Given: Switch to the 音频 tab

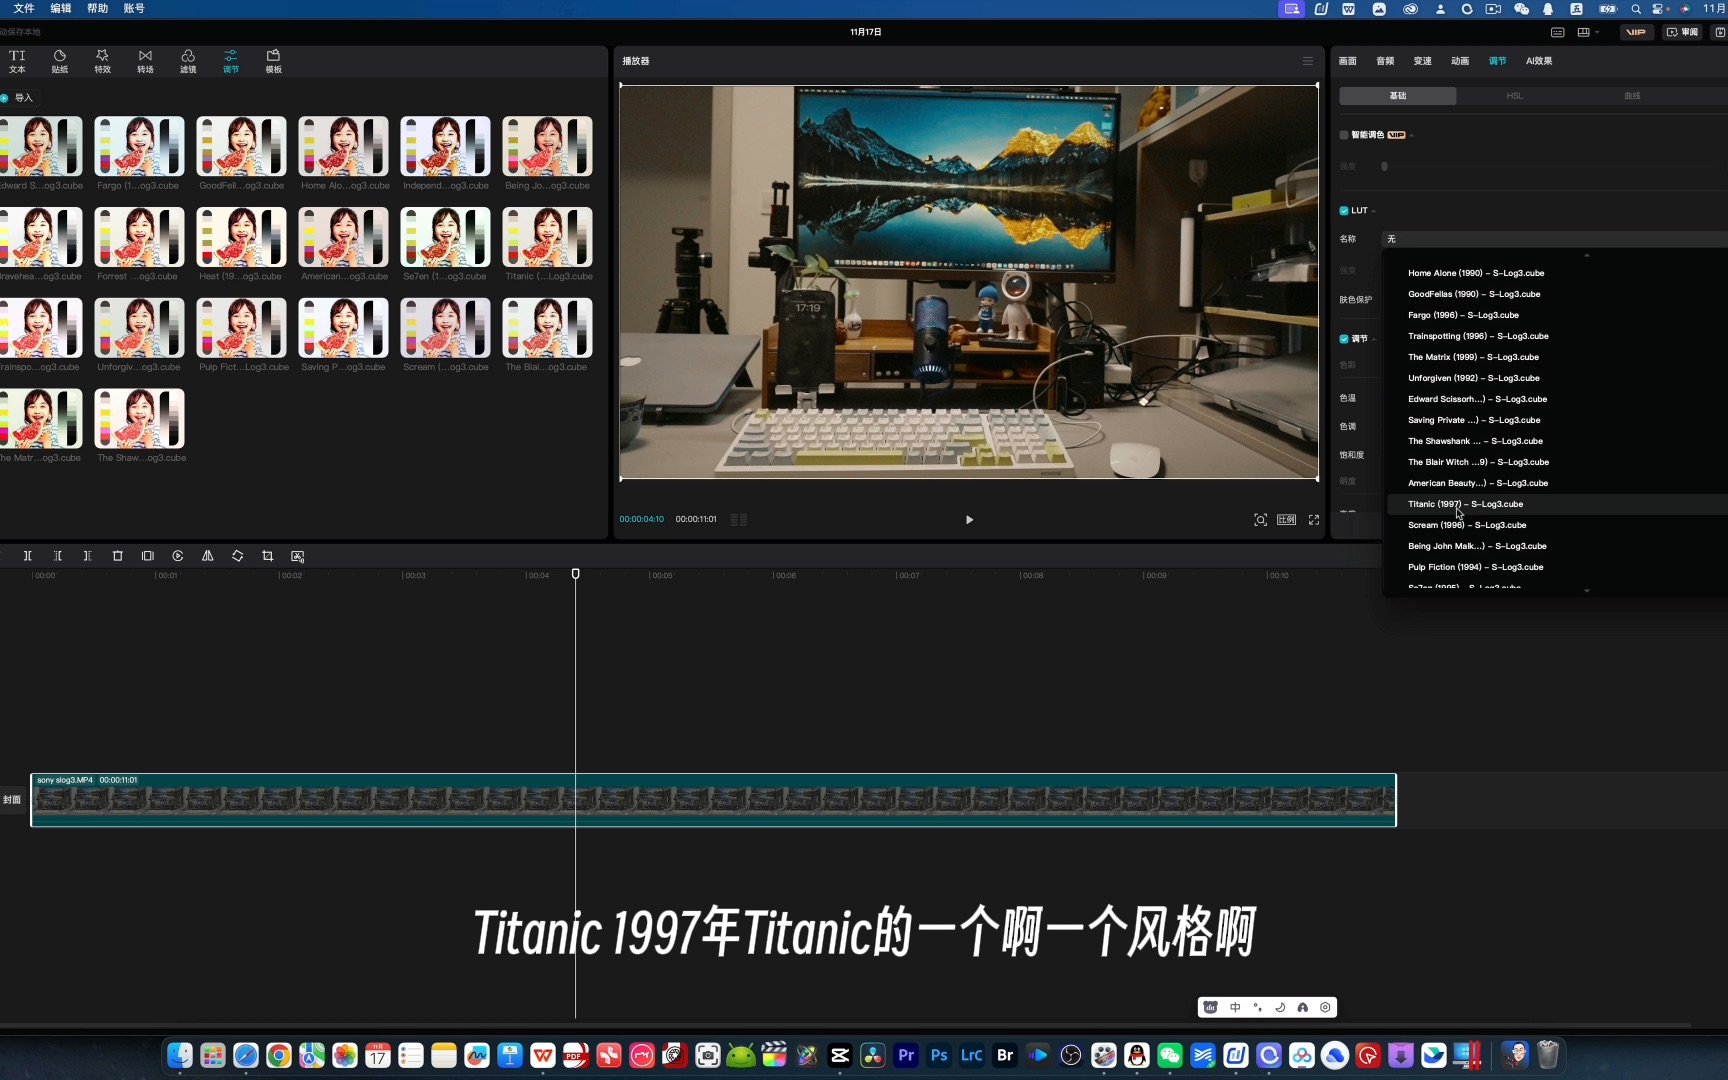Looking at the screenshot, I should tap(1385, 61).
